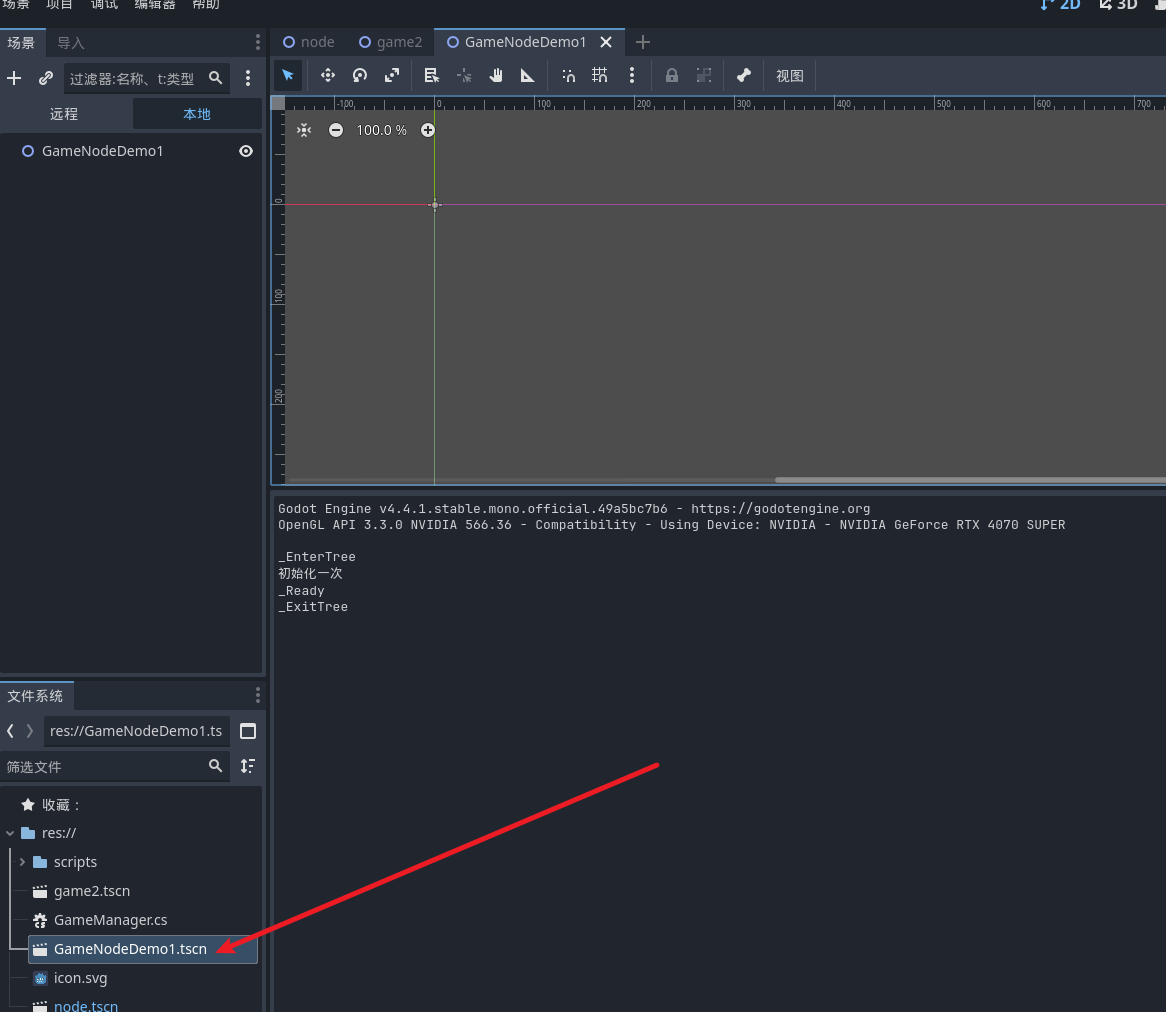
Task: Activate the Move Mode tool
Action: pyautogui.click(x=327, y=75)
